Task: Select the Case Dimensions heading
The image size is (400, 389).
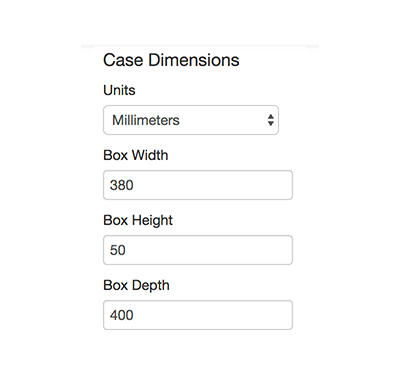Action: click(171, 60)
